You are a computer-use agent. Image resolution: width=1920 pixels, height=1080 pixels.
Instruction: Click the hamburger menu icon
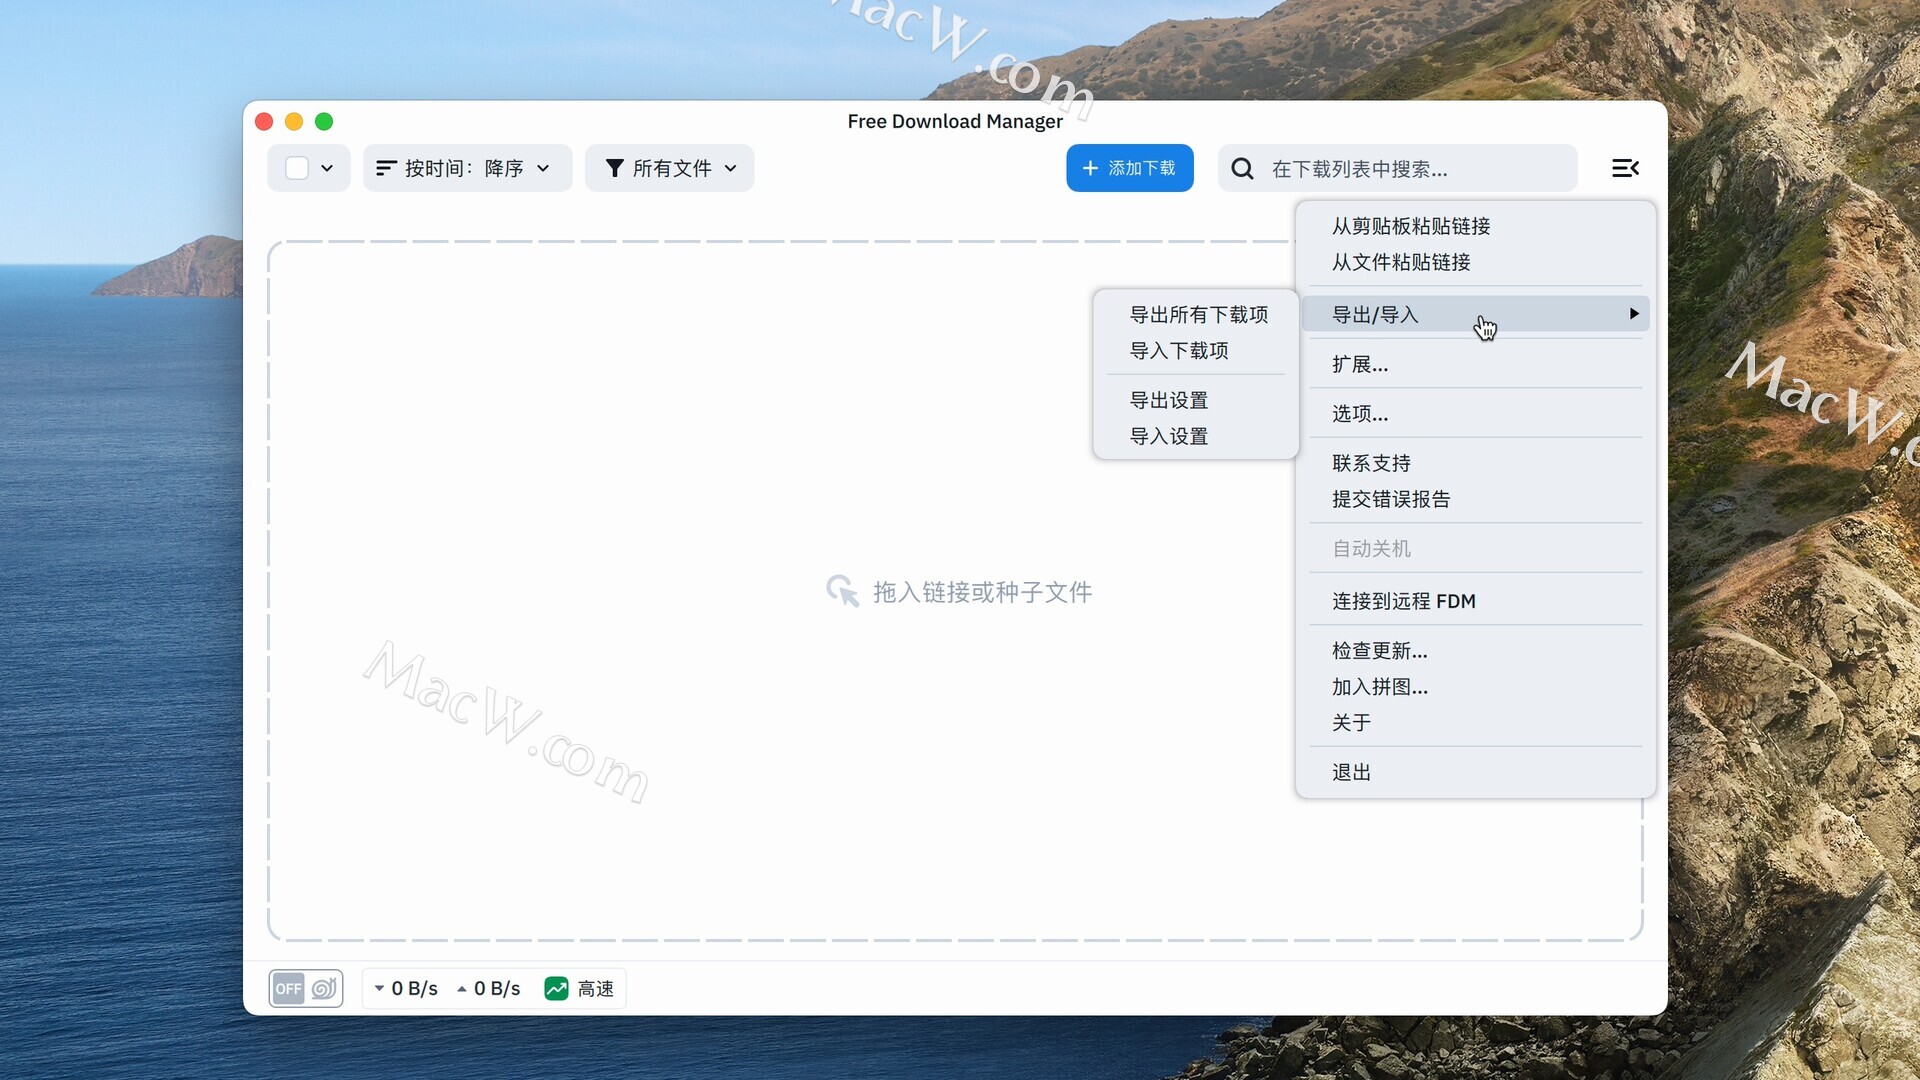coord(1625,168)
